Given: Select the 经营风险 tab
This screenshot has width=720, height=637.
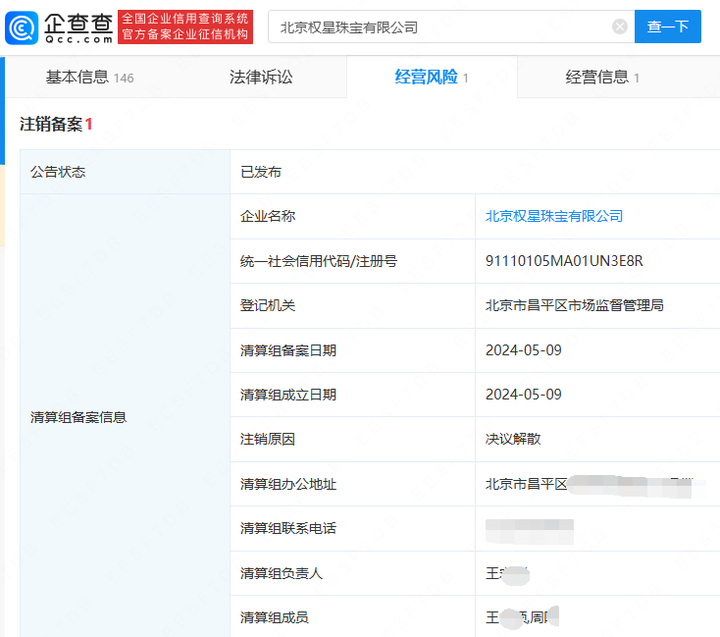Looking at the screenshot, I should [432, 77].
